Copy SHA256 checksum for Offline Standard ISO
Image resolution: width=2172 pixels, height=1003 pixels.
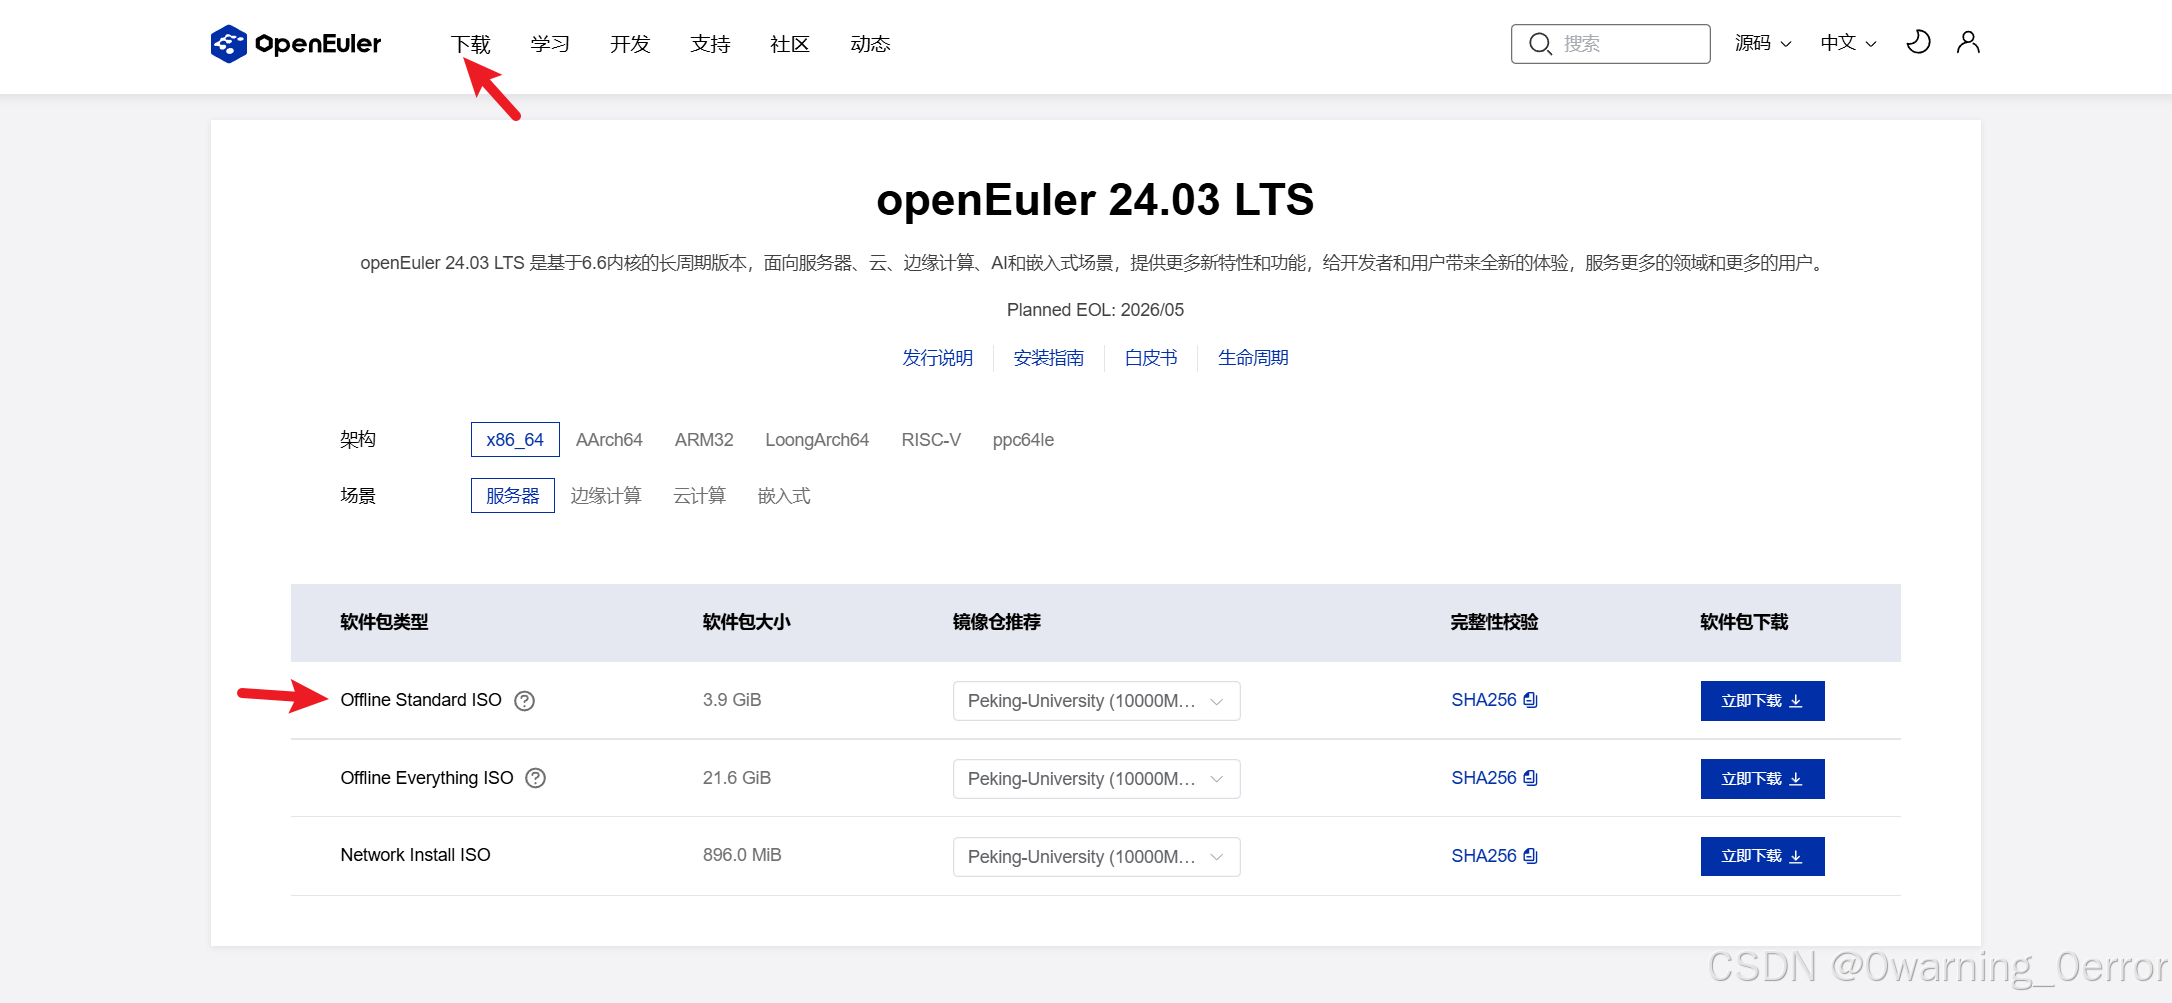click(x=1529, y=700)
